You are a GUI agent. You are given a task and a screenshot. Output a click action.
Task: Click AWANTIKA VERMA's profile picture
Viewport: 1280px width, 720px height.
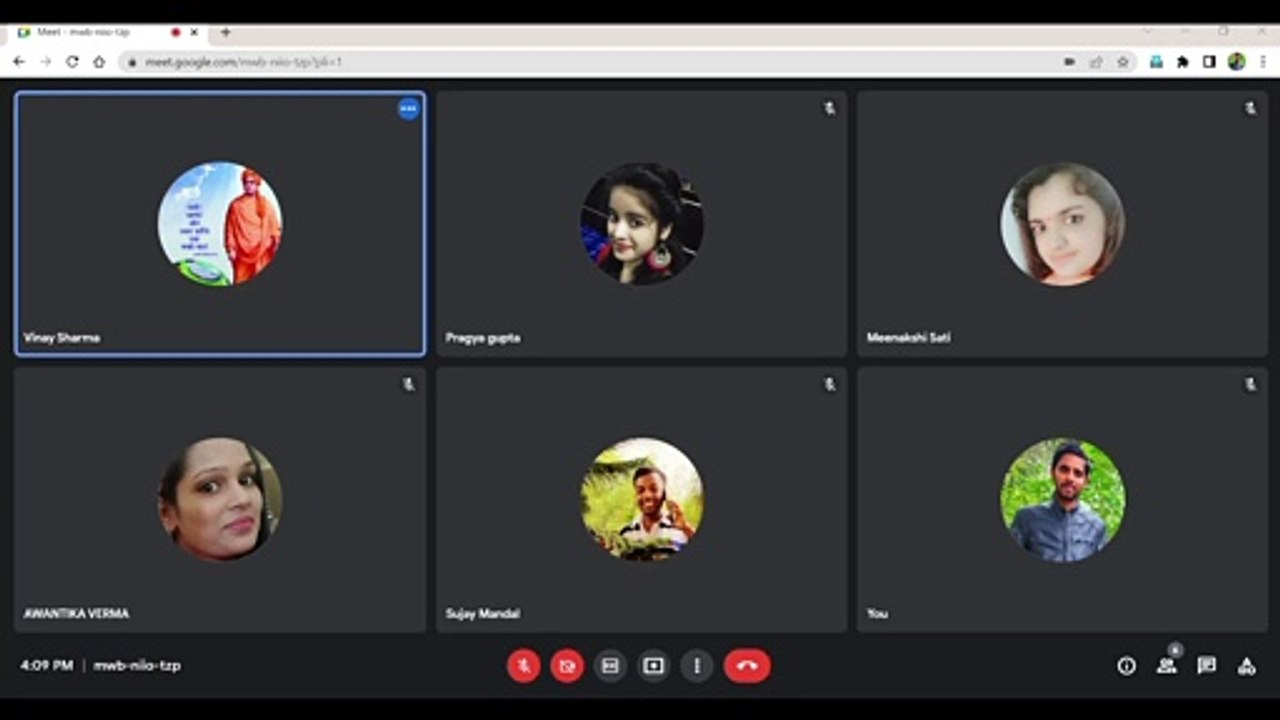pos(220,499)
